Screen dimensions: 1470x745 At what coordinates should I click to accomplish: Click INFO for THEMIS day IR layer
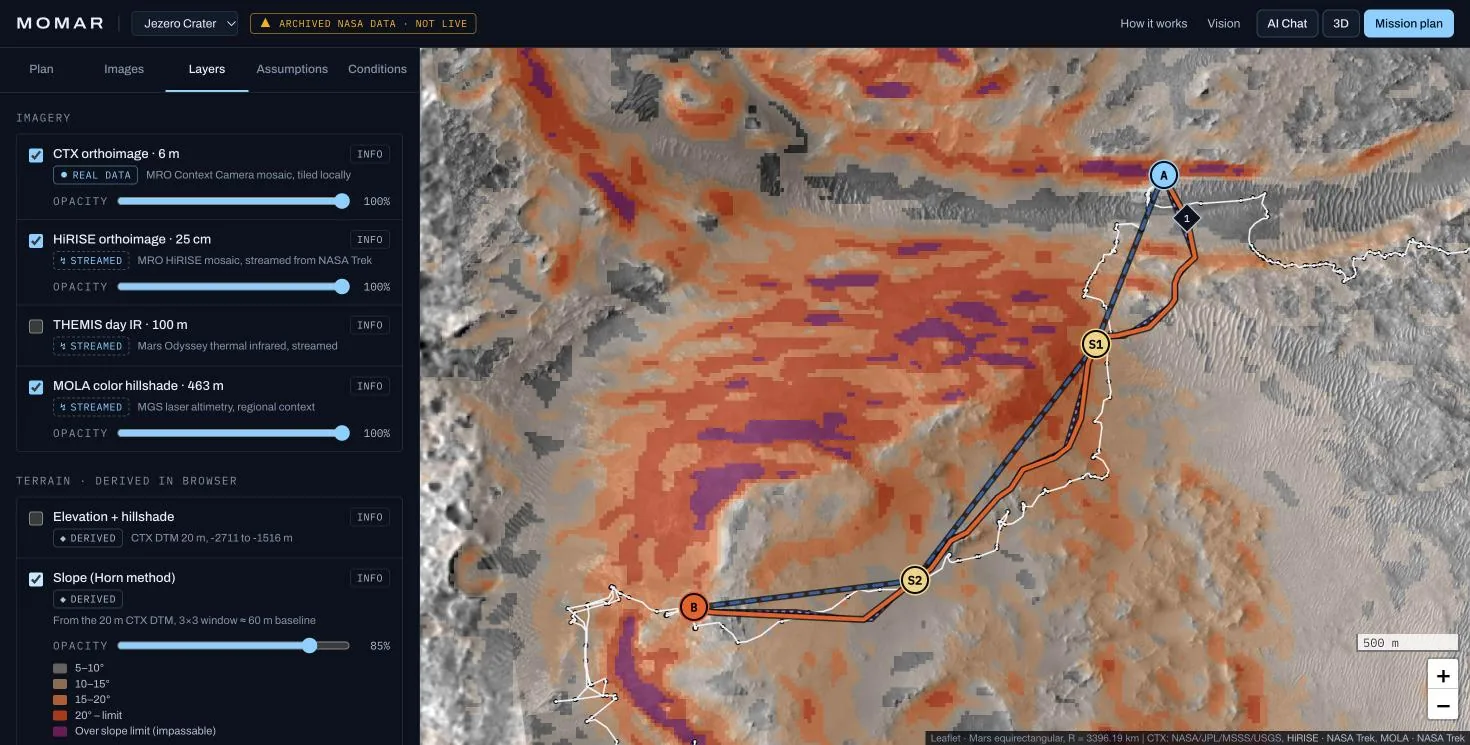(370, 325)
